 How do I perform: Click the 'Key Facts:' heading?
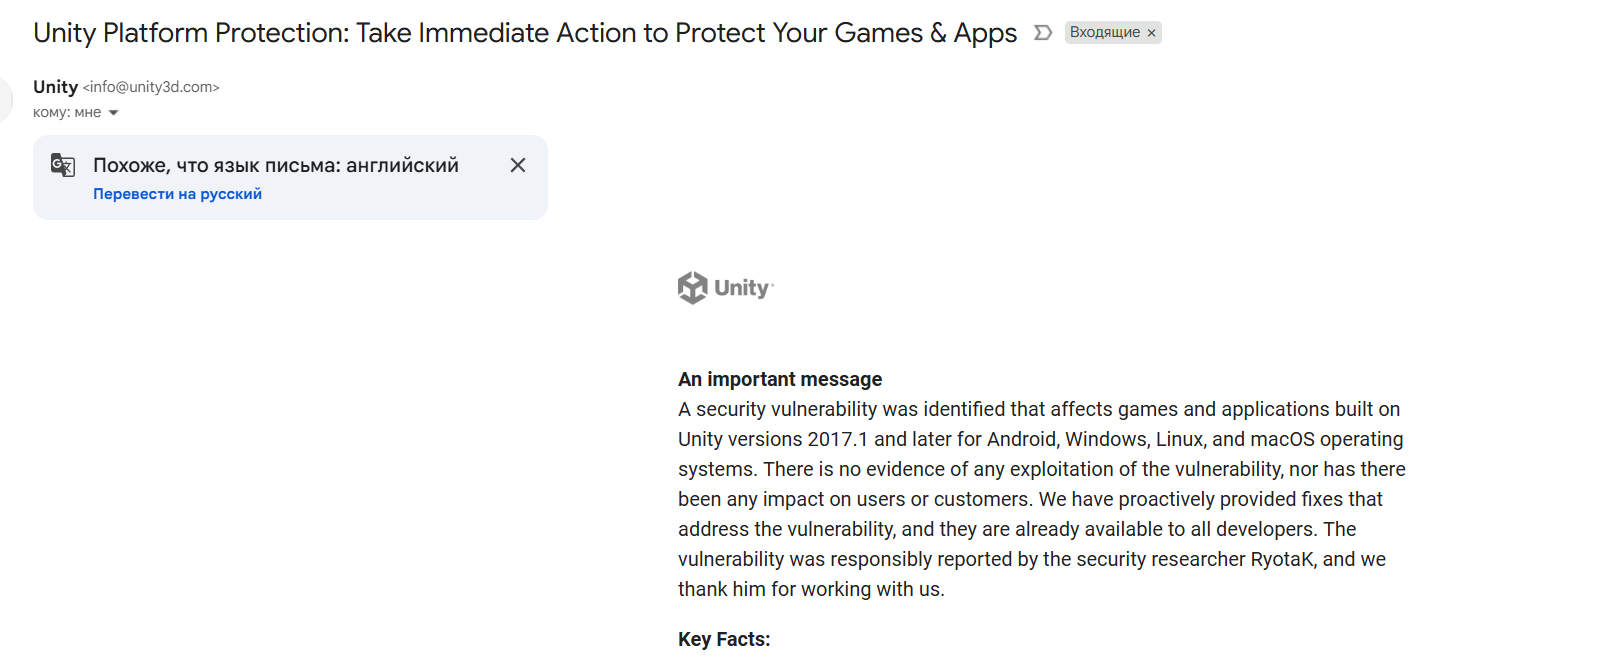(723, 639)
